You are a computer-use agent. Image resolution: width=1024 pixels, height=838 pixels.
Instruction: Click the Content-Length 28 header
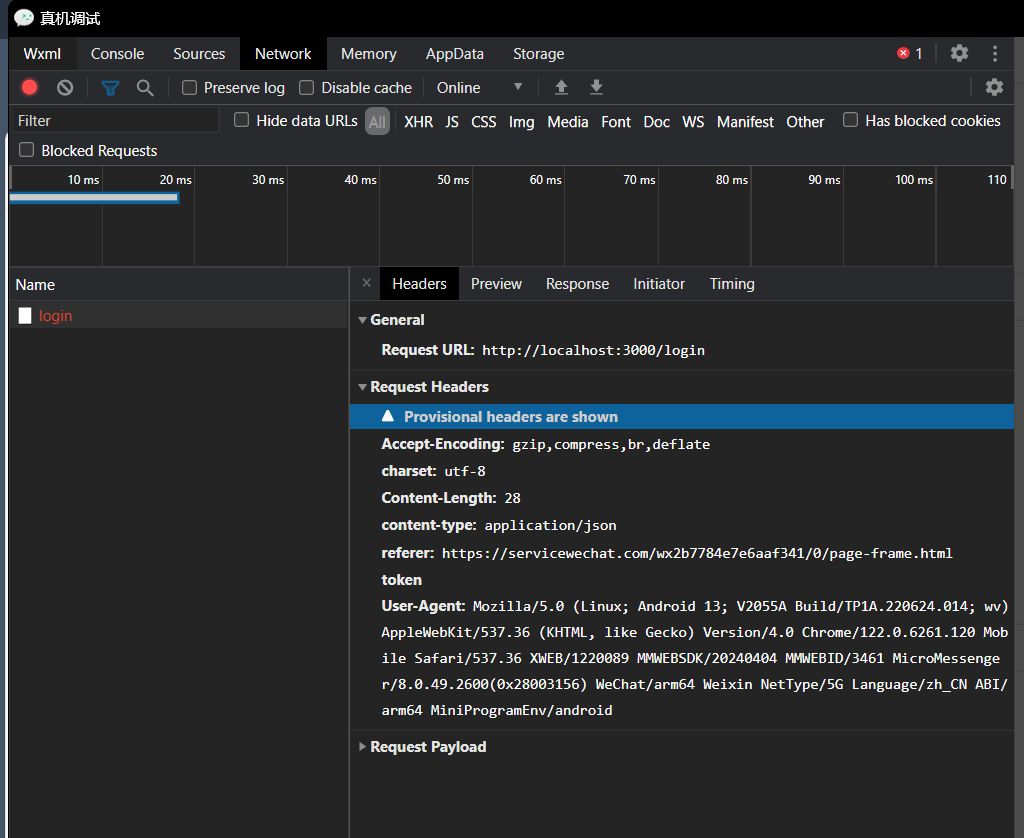click(451, 498)
